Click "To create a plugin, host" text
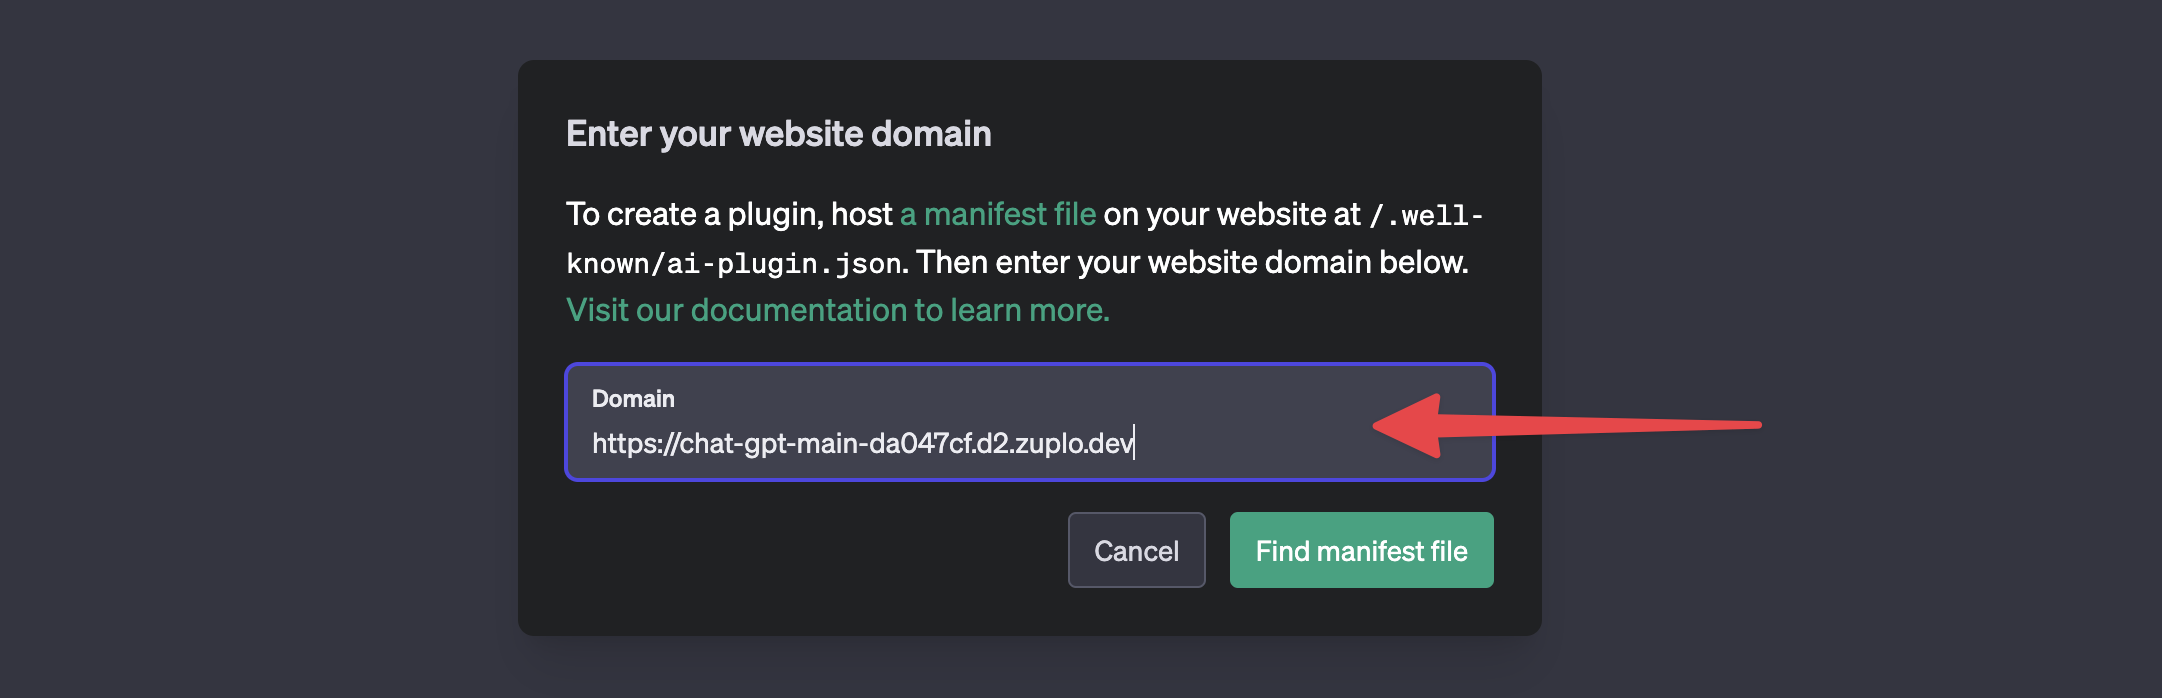The width and height of the screenshot is (2162, 698). pyautogui.click(x=728, y=214)
